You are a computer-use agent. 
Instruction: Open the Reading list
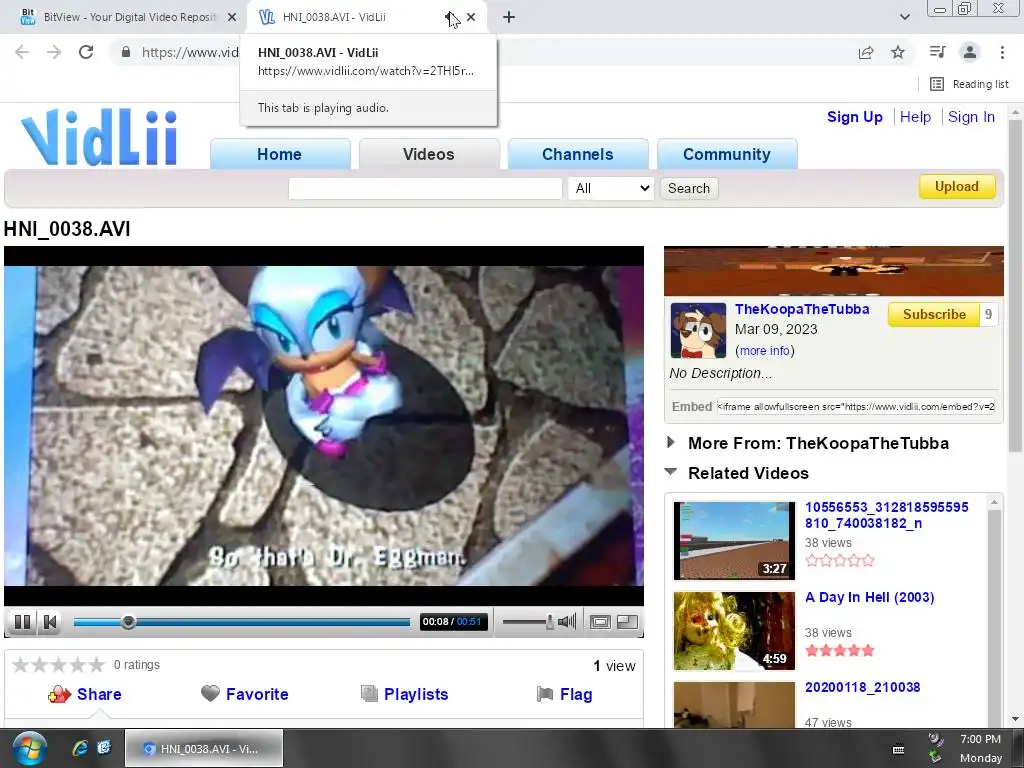pos(969,84)
